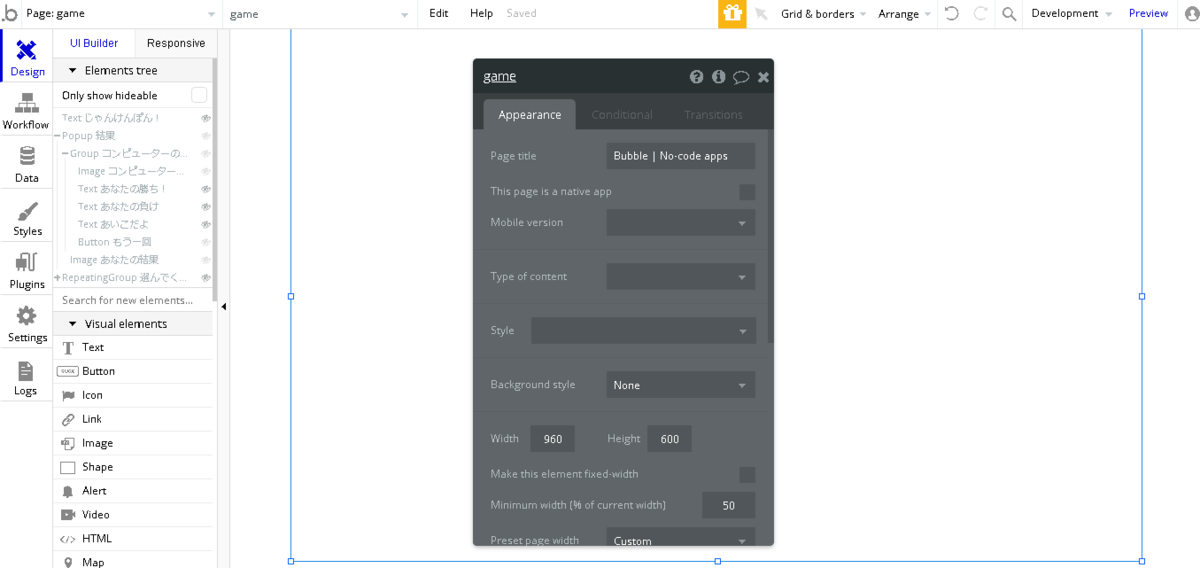1200x568 pixels.
Task: Toggle visibility of Text あなたの負け
Action: pyautogui.click(x=206, y=207)
